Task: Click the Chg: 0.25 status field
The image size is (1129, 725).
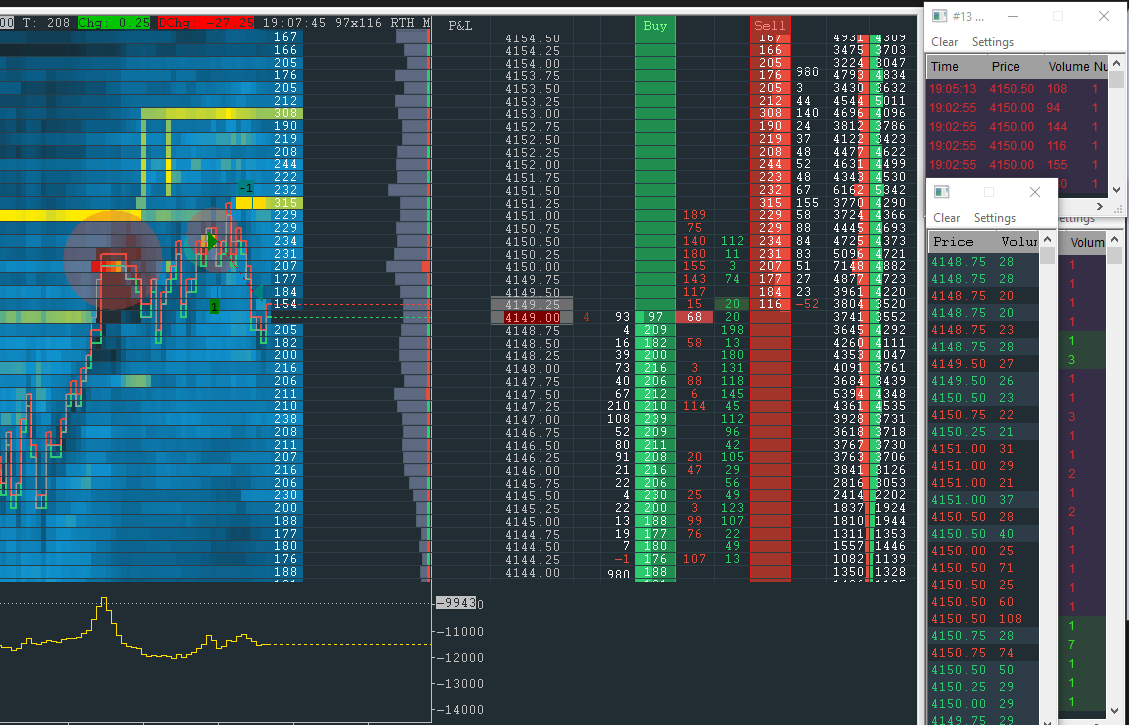Action: pos(114,23)
